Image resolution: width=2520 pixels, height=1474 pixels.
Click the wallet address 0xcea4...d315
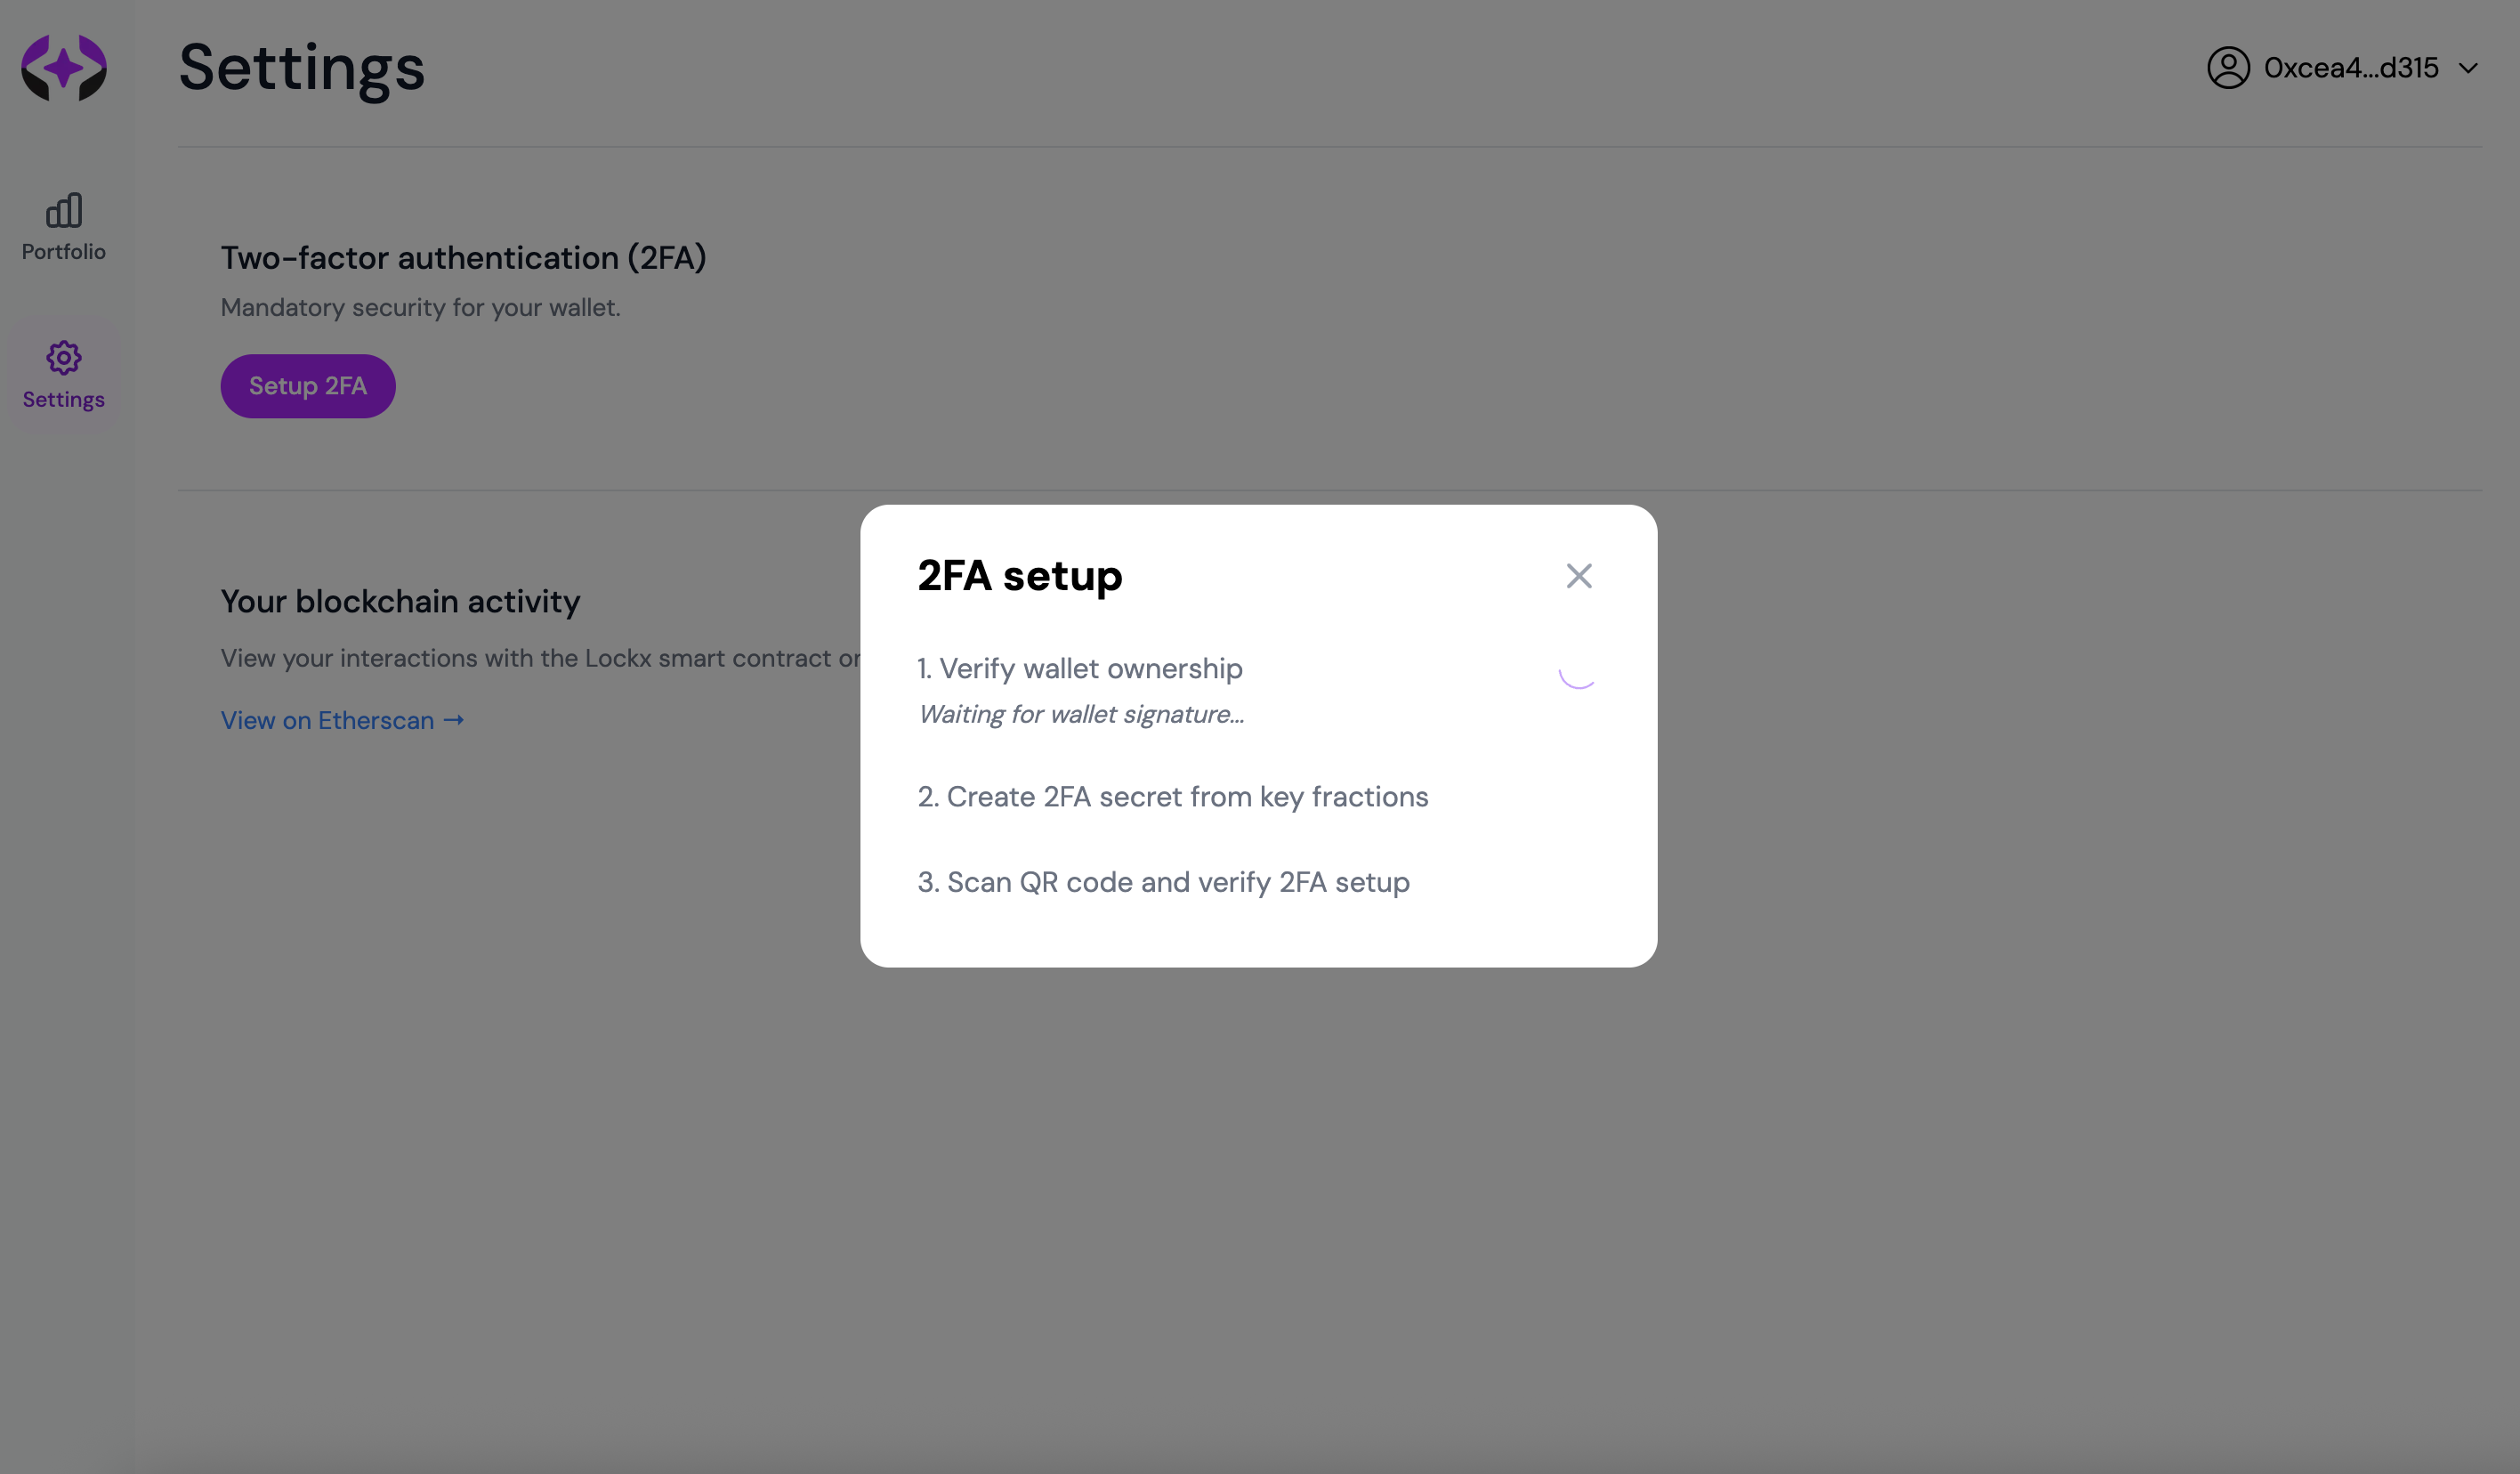point(2351,68)
